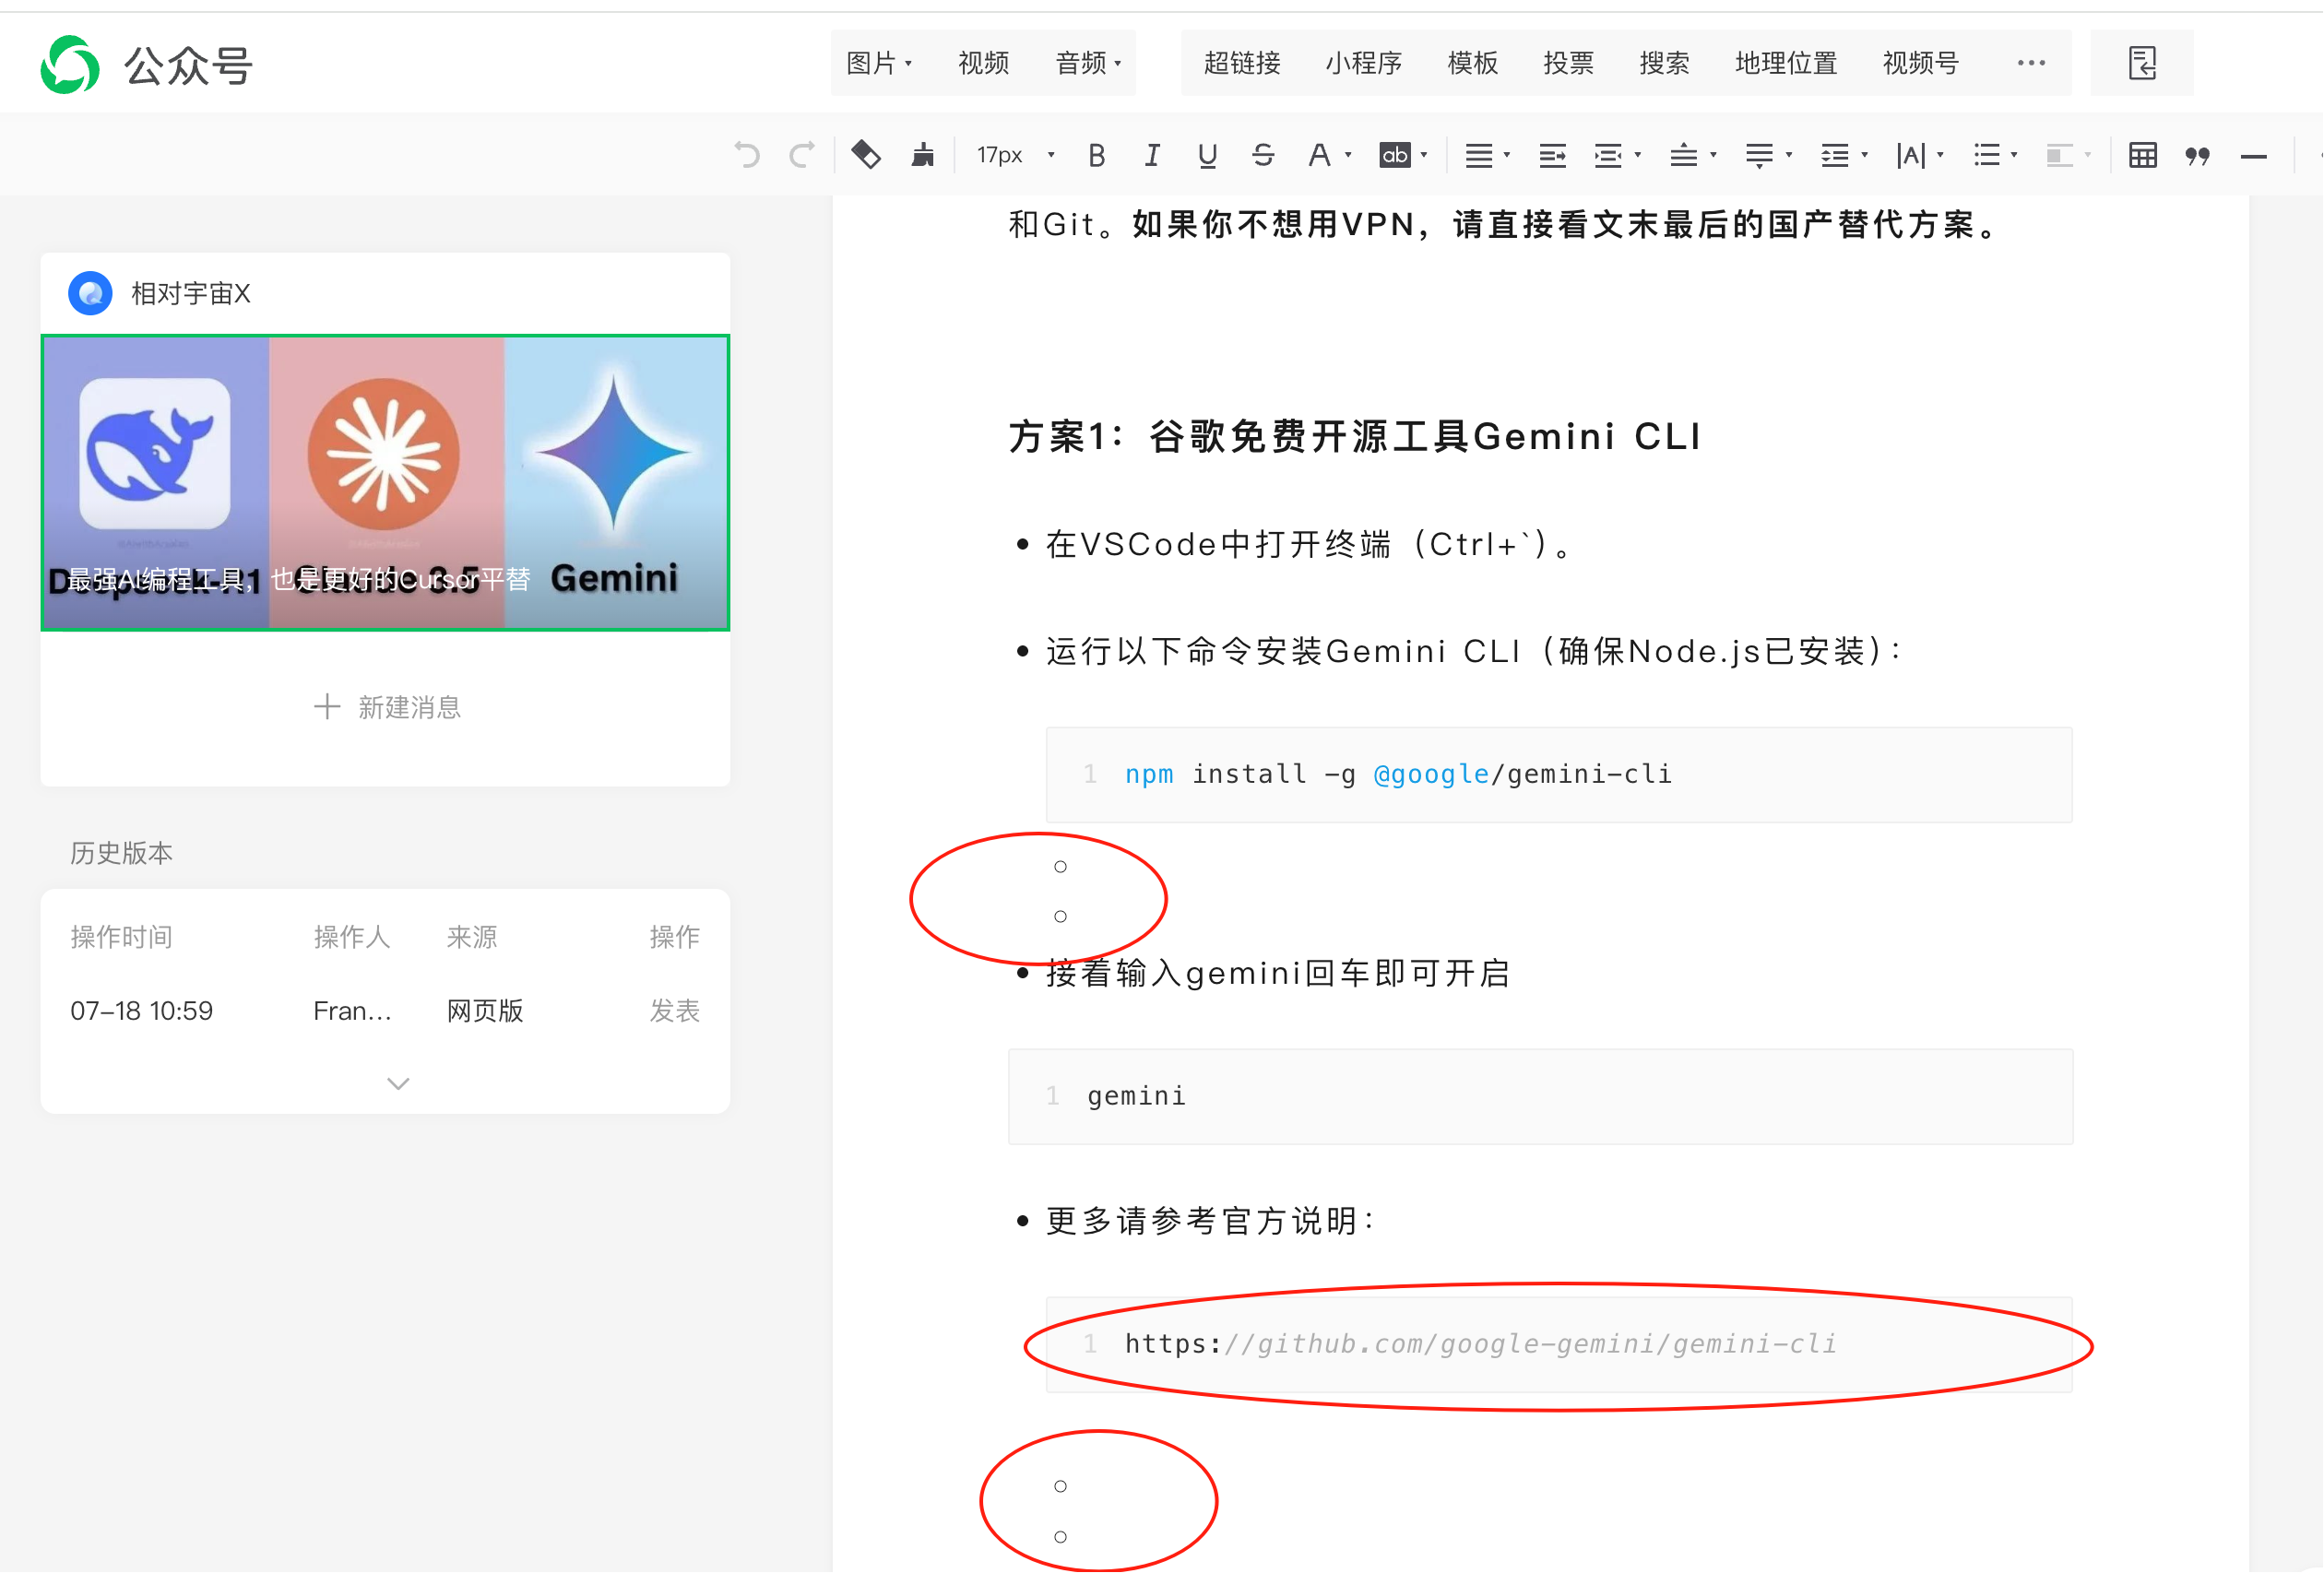
Task: Activate the format painter brush icon
Action: [x=923, y=155]
